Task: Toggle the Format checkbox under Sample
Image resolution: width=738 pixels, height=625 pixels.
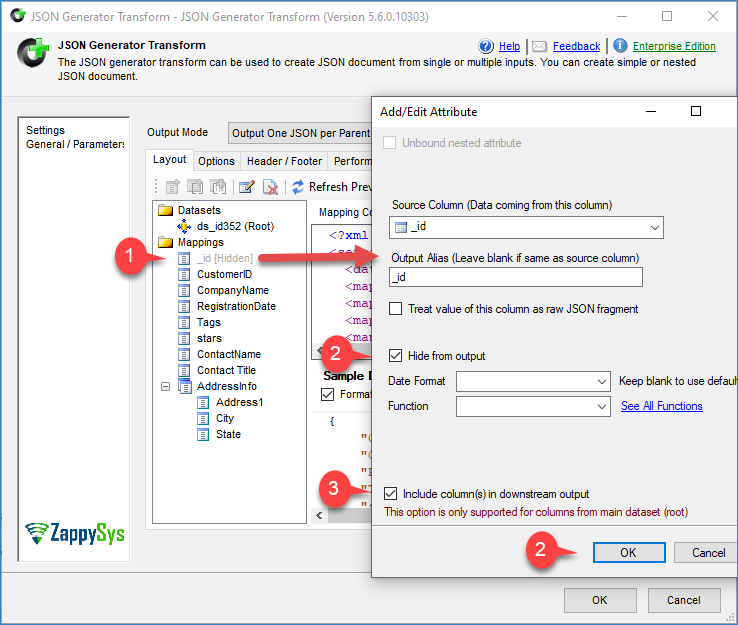Action: coord(327,394)
